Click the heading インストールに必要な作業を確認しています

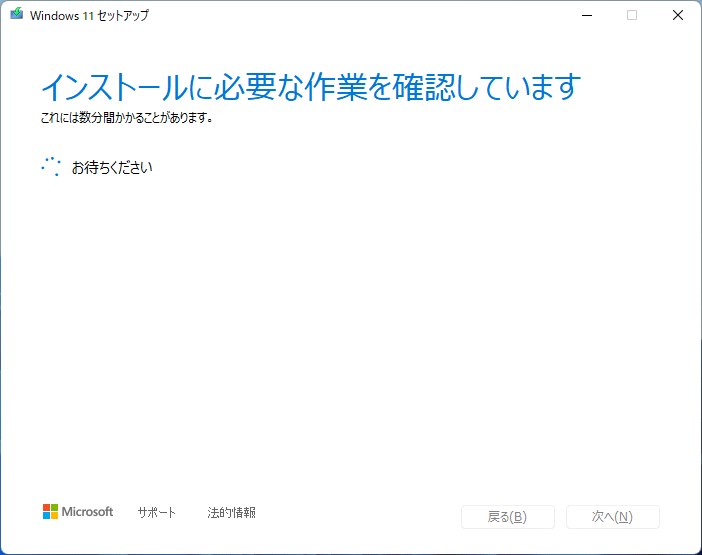[x=311, y=86]
